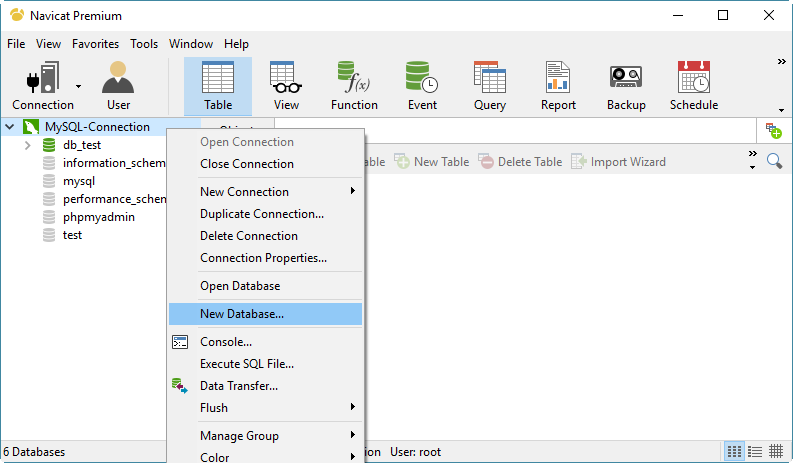Viewport: 793px width, 463px height.
Task: Click the test database gray icon
Action: tap(49, 235)
